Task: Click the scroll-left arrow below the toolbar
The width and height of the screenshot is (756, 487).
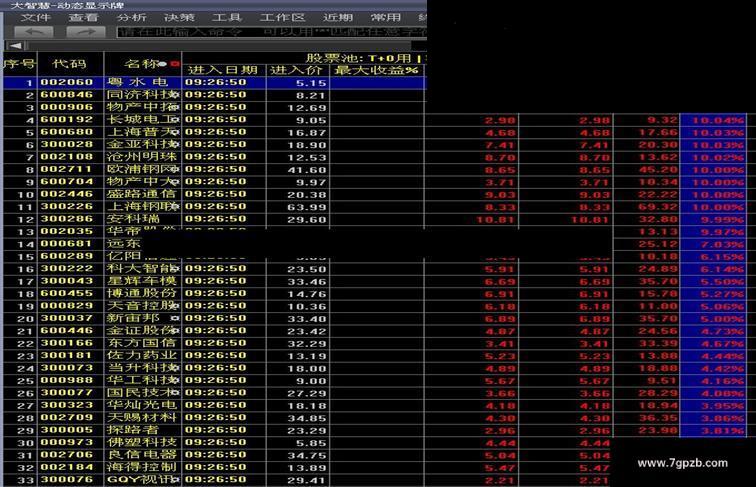Action: (15, 46)
